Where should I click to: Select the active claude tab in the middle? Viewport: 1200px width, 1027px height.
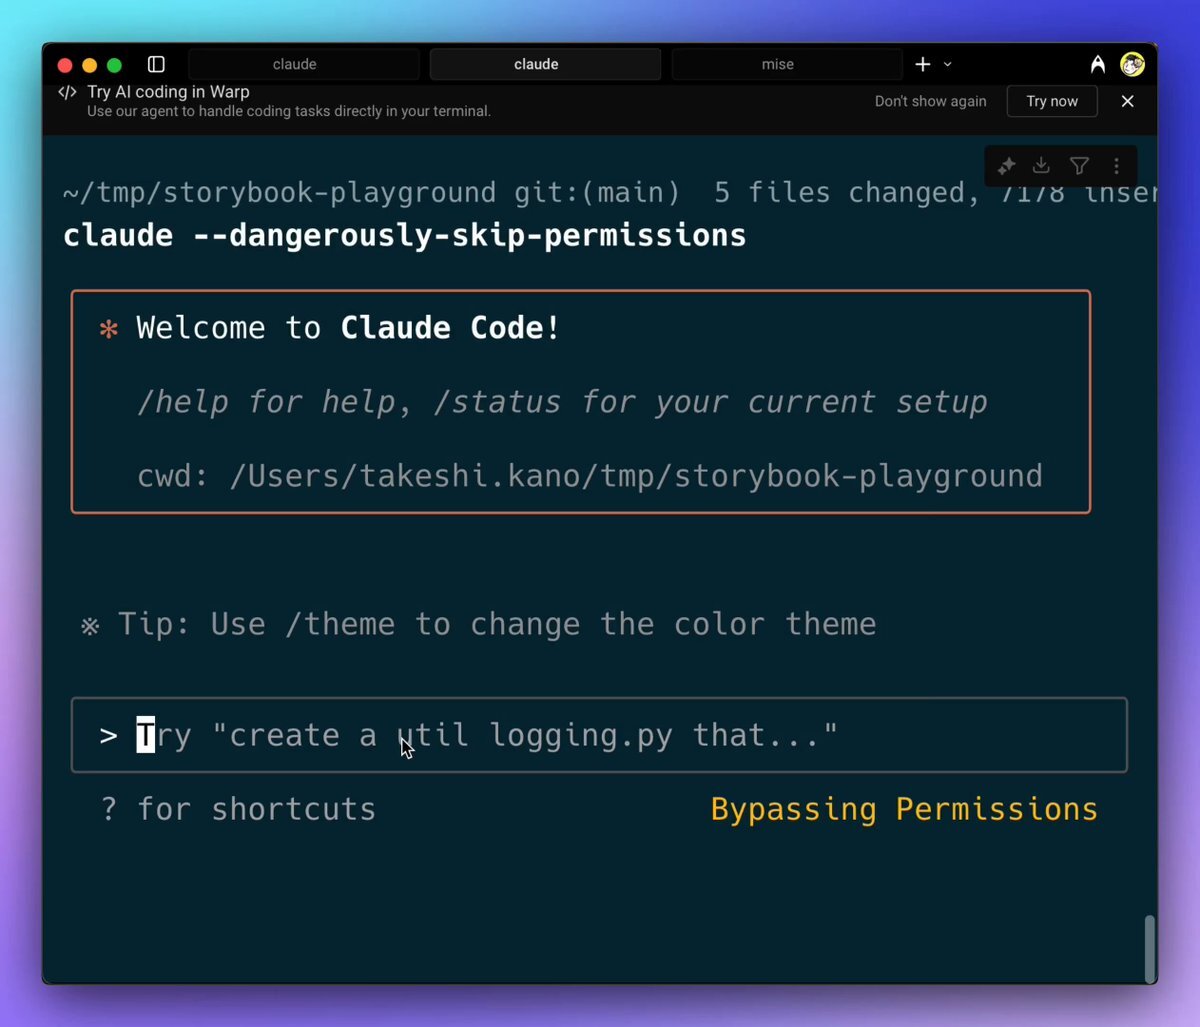pos(545,64)
